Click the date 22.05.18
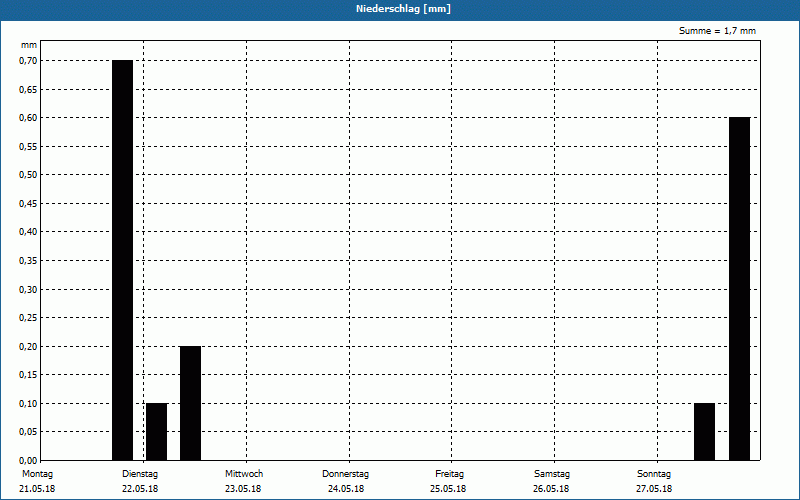Image resolution: width=800 pixels, height=500 pixels. (x=140, y=489)
